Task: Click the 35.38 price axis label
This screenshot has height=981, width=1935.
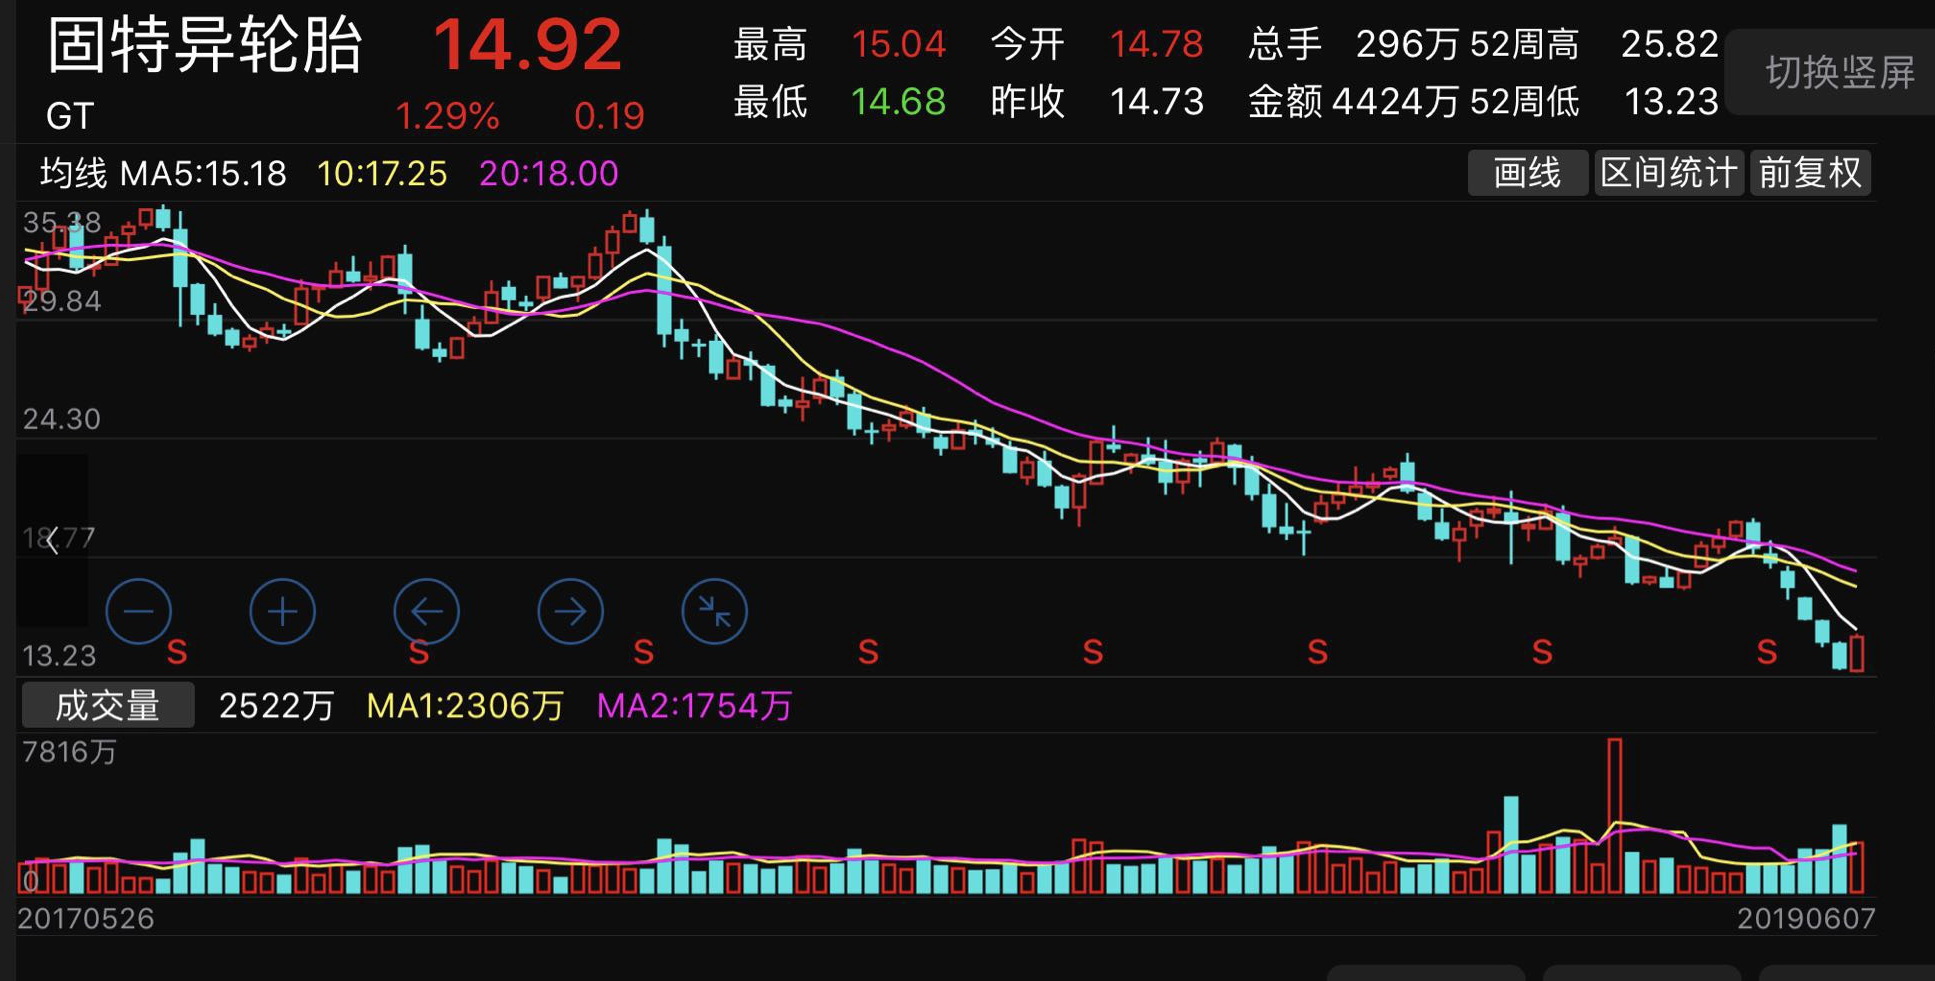Action: click(x=62, y=222)
